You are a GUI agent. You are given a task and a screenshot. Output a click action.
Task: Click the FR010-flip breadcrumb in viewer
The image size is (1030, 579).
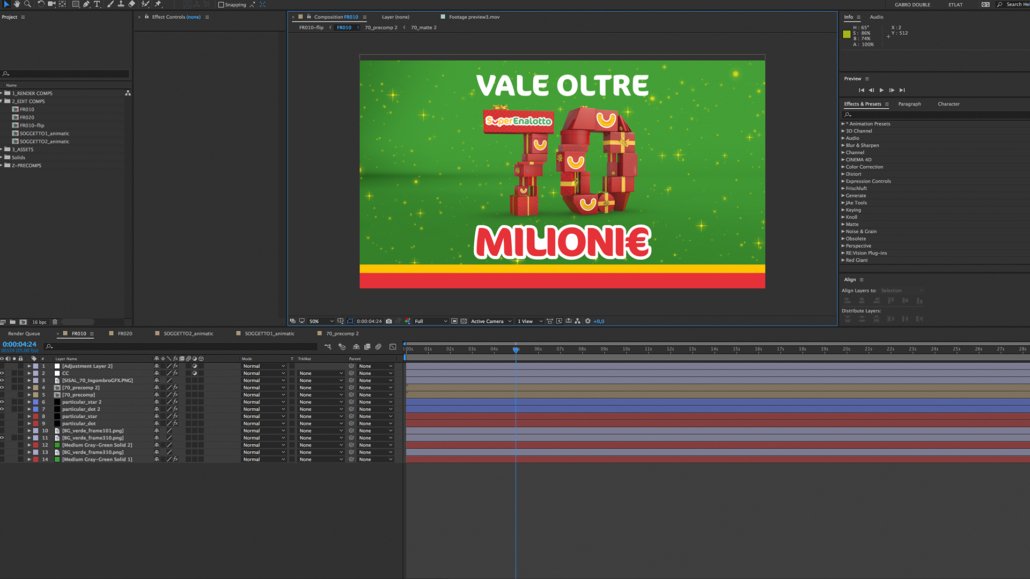(311, 28)
